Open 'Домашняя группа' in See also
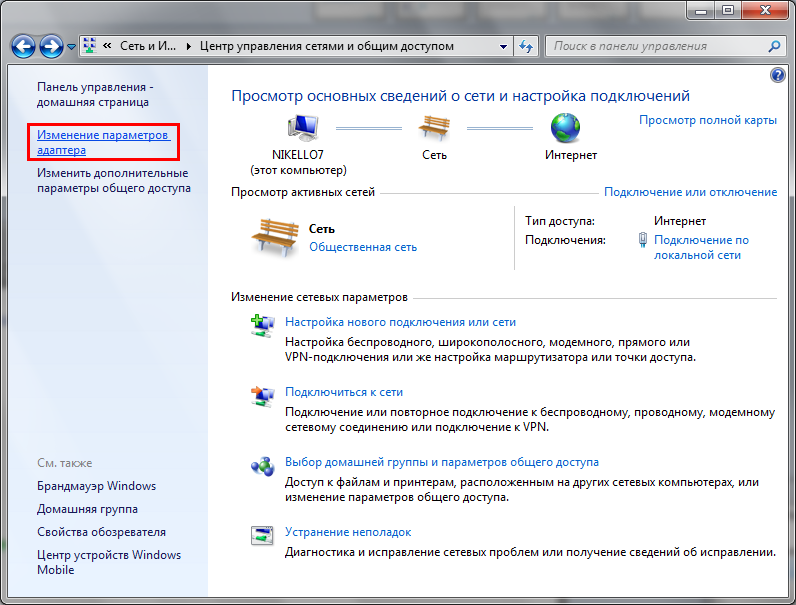 [87, 509]
